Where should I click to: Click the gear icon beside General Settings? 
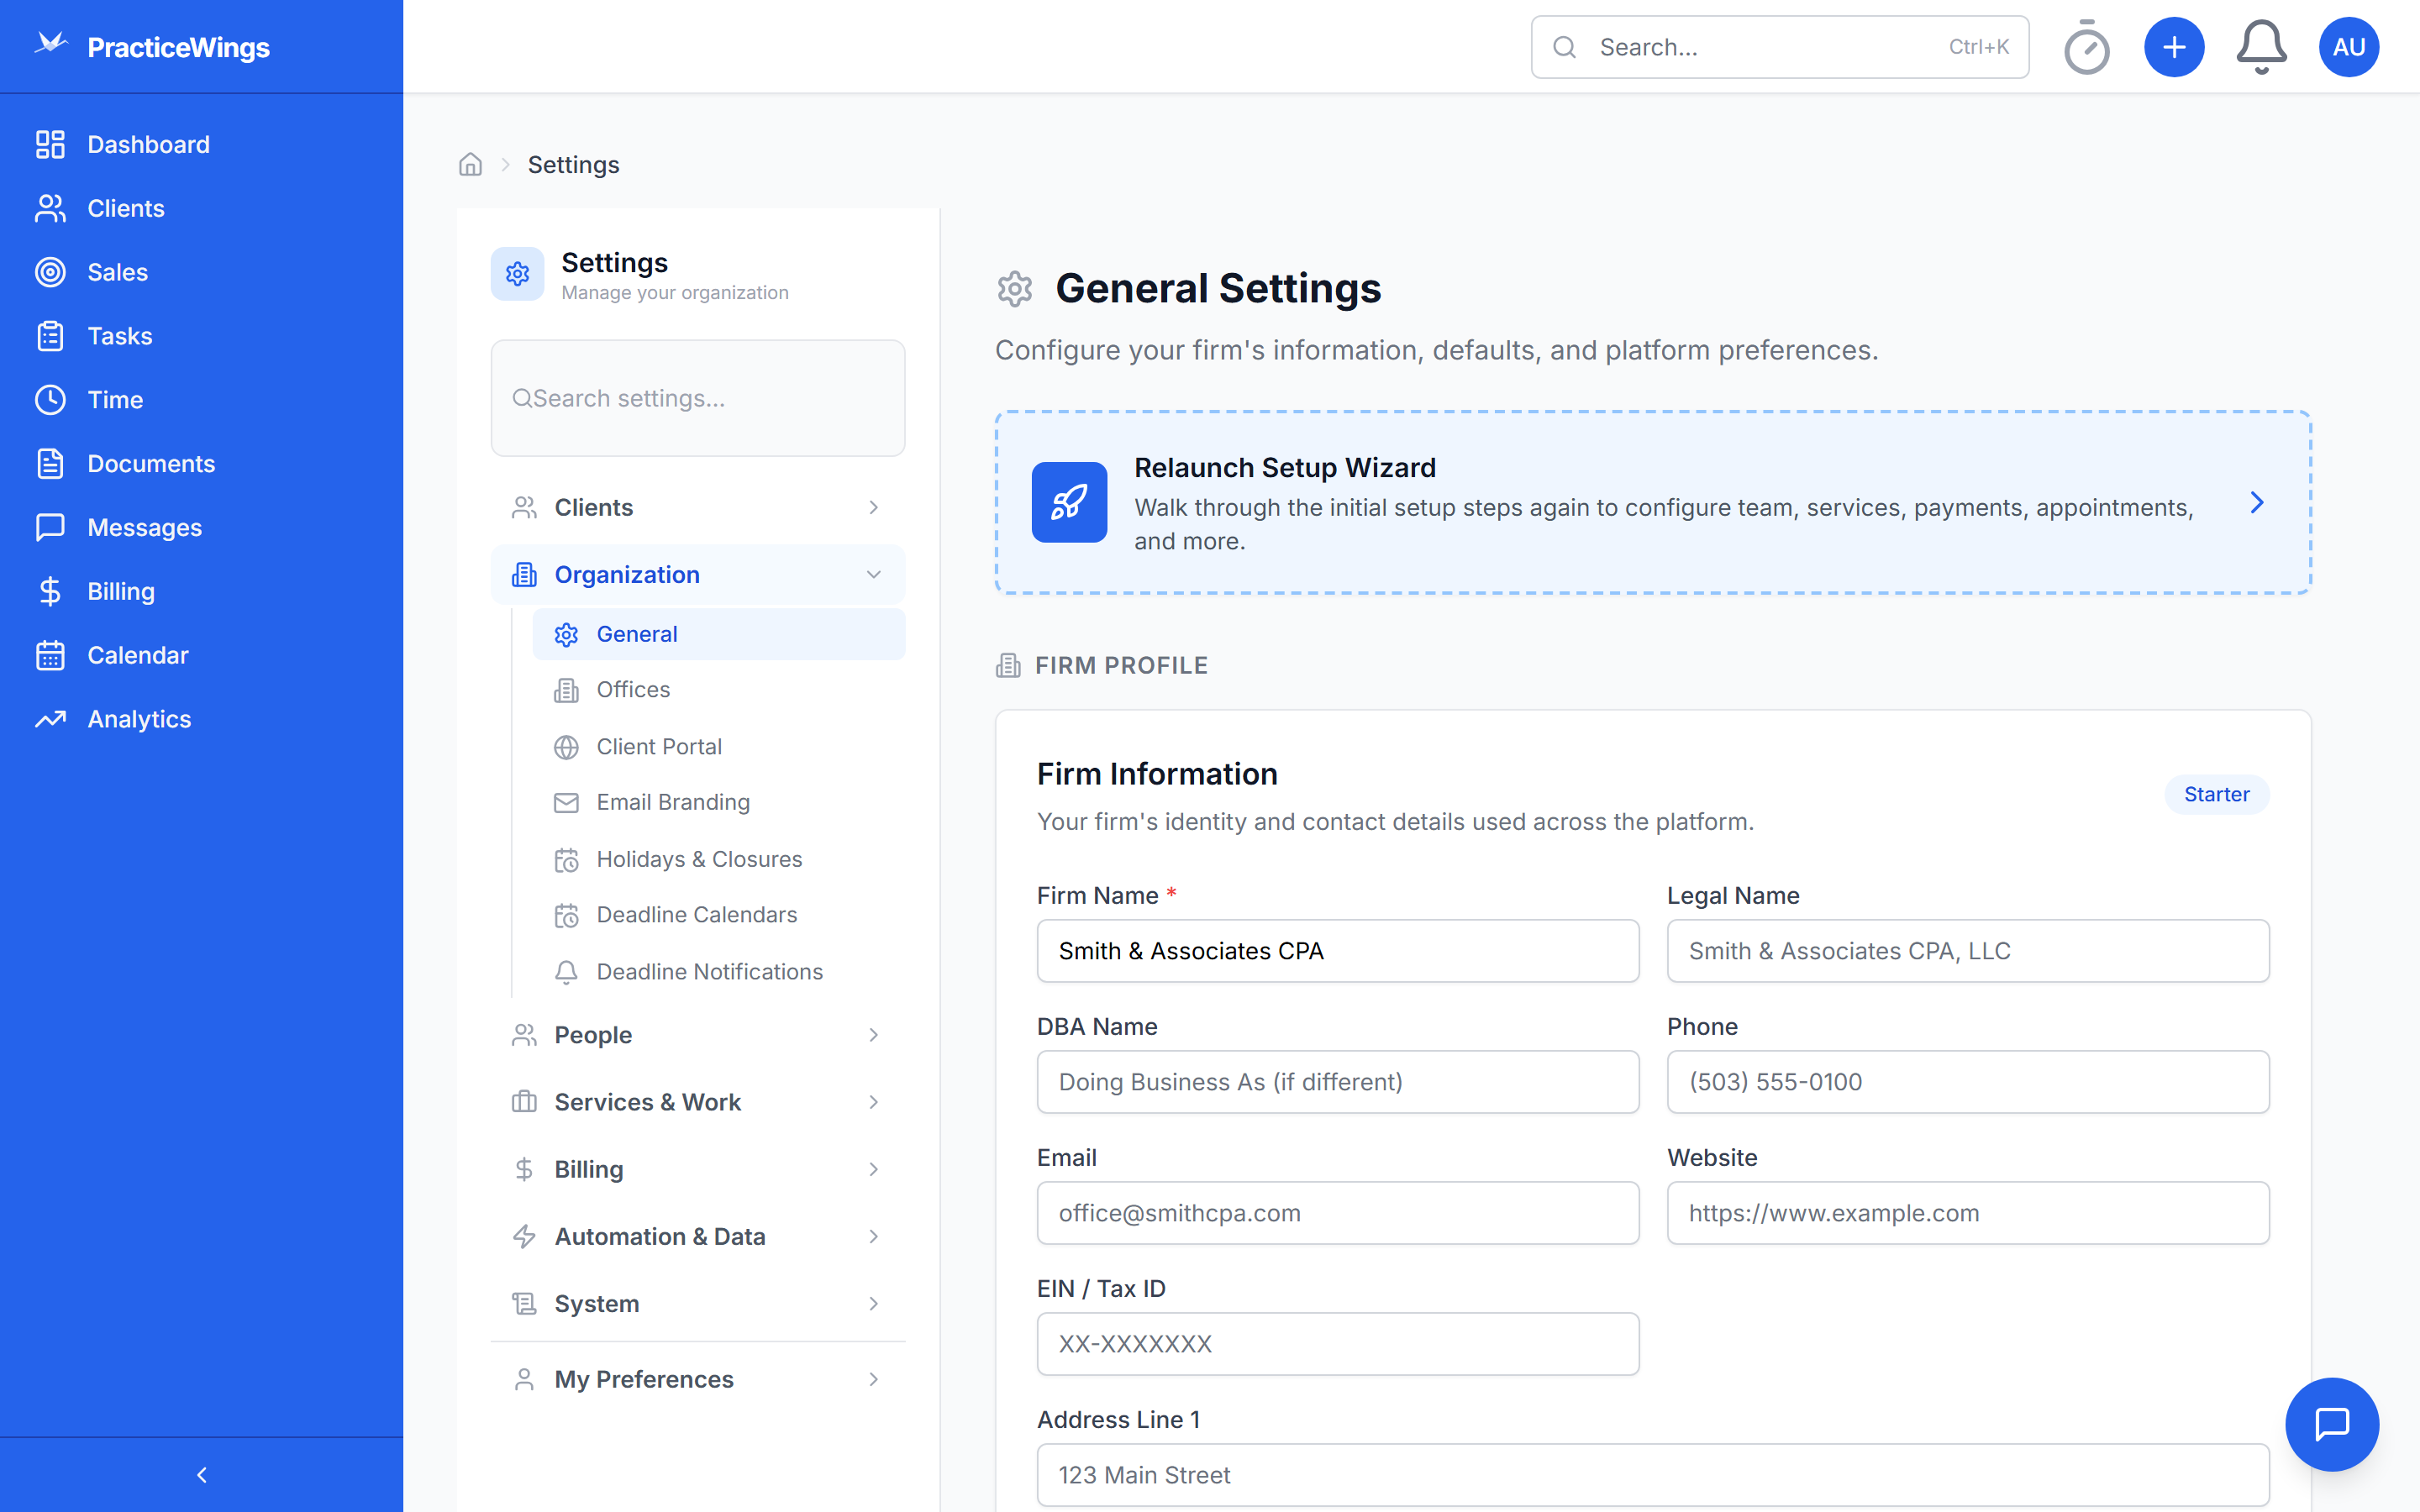point(1014,289)
